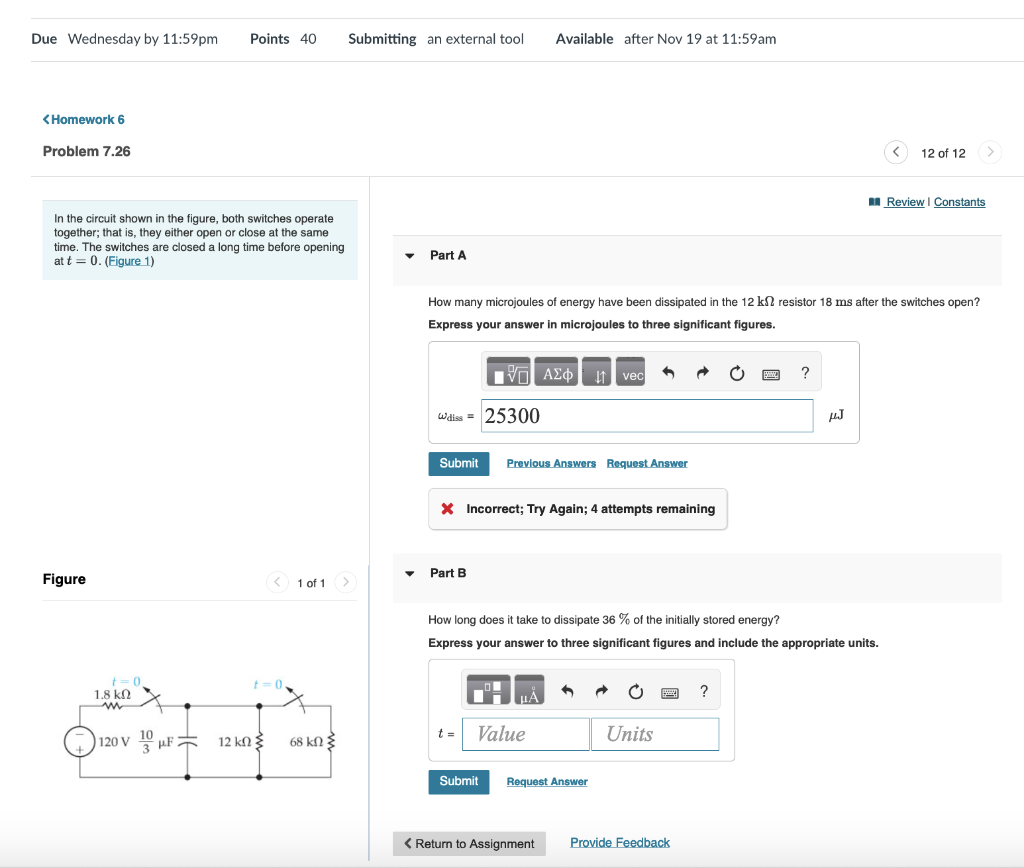This screenshot has height=868, width=1024.
Task: Request Answer for Part A
Action: point(647,463)
